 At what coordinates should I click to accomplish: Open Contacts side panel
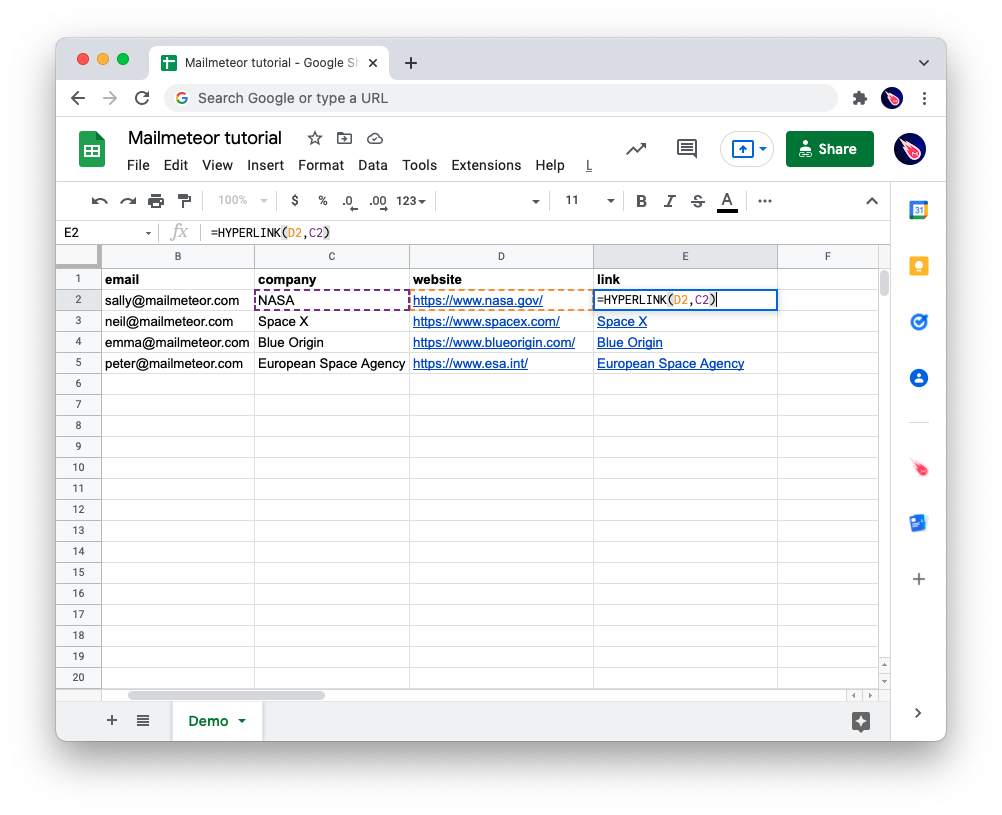pos(918,378)
